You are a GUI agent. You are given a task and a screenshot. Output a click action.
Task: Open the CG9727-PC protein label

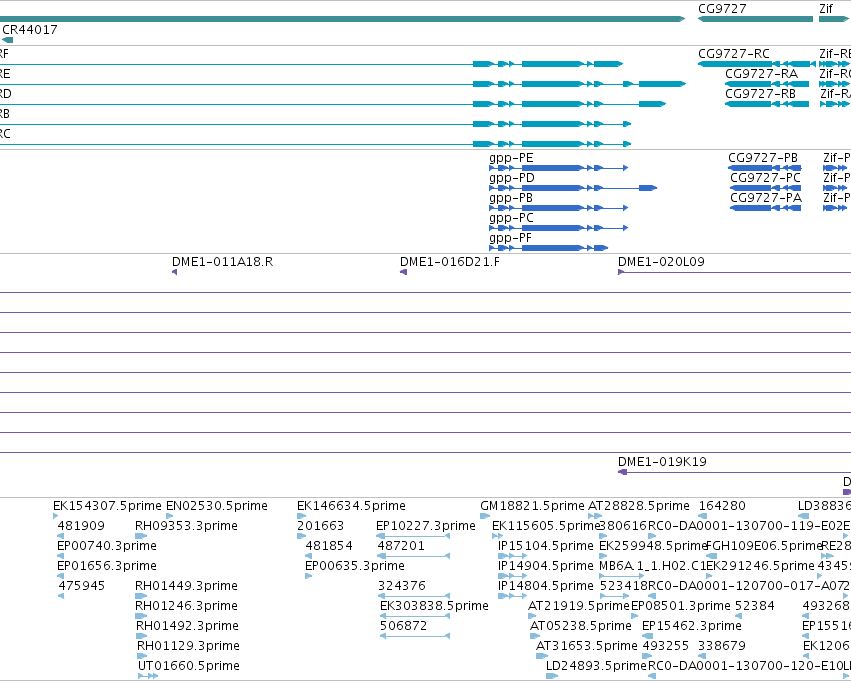tap(765, 178)
